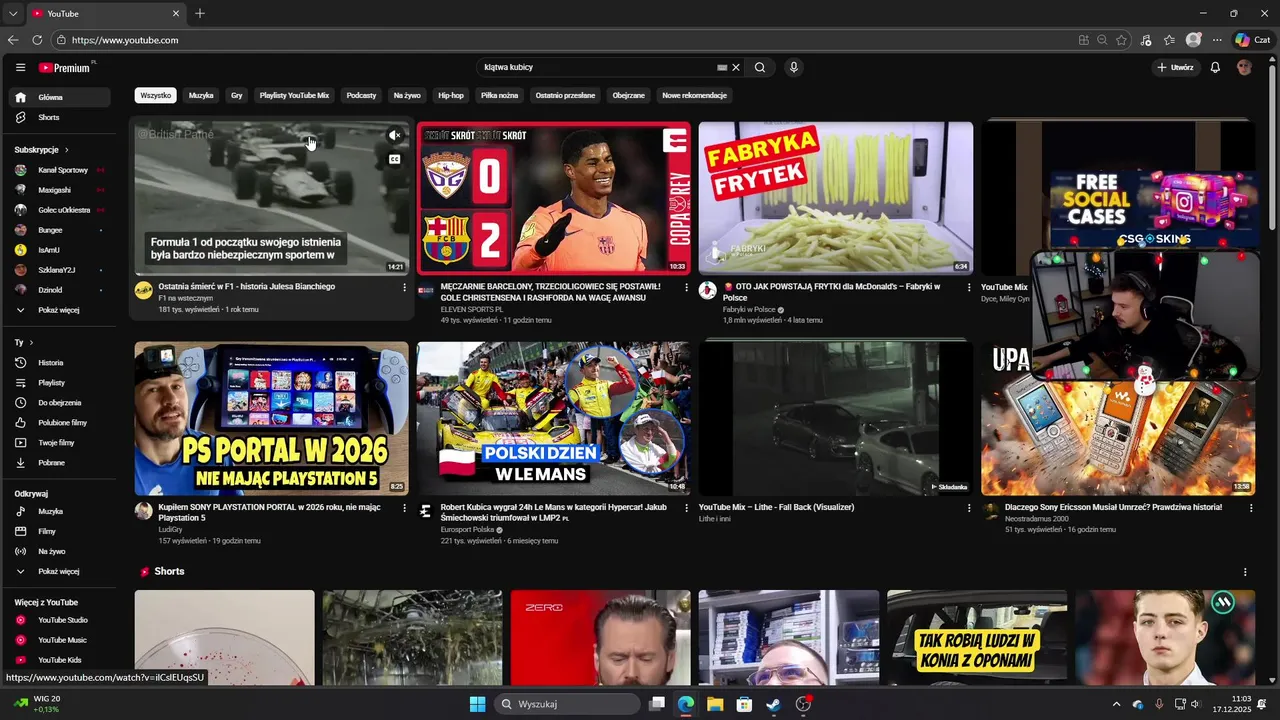Click the YouTube search text field
The image size is (1280, 720).
597,67
